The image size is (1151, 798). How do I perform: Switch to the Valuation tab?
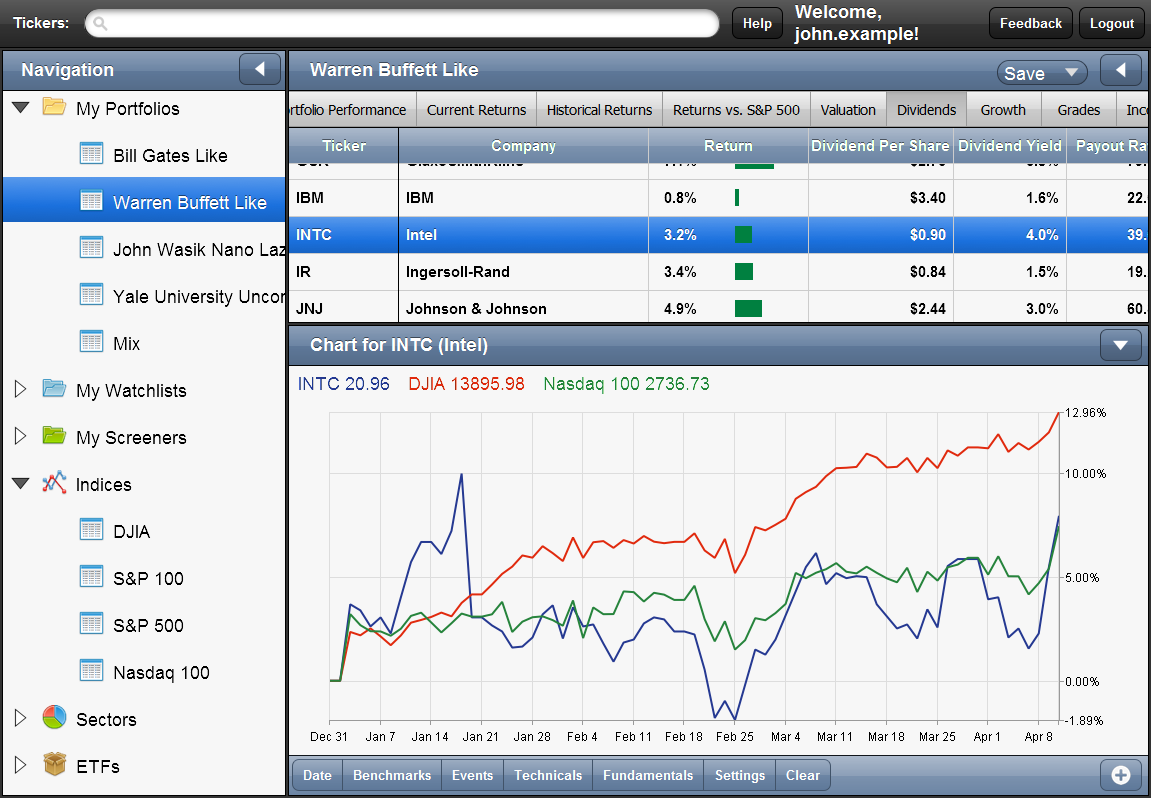(x=848, y=109)
